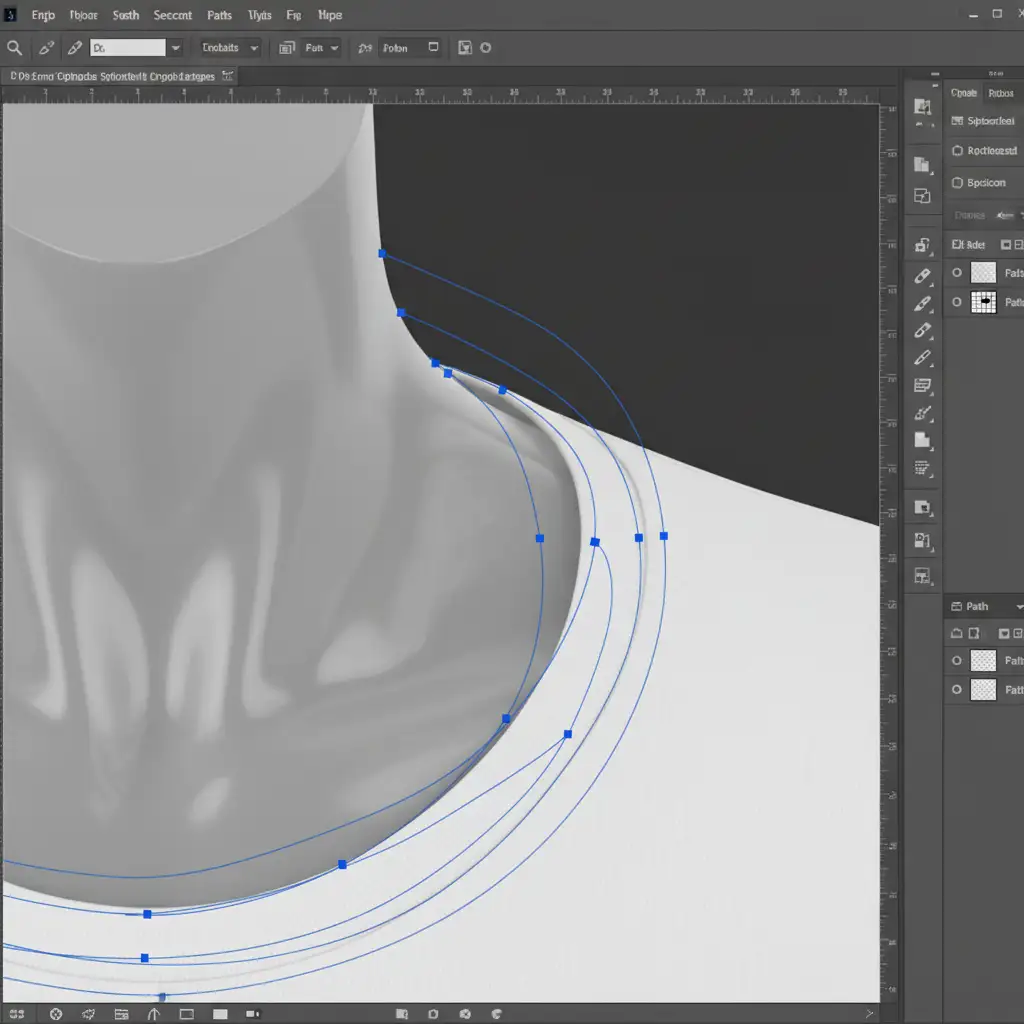Toggle visibility of the first layer in upper panel
This screenshot has height=1024, width=1024.
[x=957, y=272]
